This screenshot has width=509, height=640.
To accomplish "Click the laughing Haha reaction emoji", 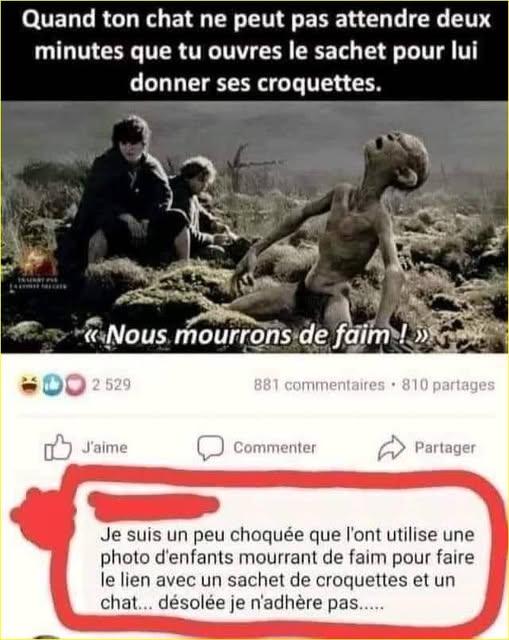I will pyautogui.click(x=29, y=385).
